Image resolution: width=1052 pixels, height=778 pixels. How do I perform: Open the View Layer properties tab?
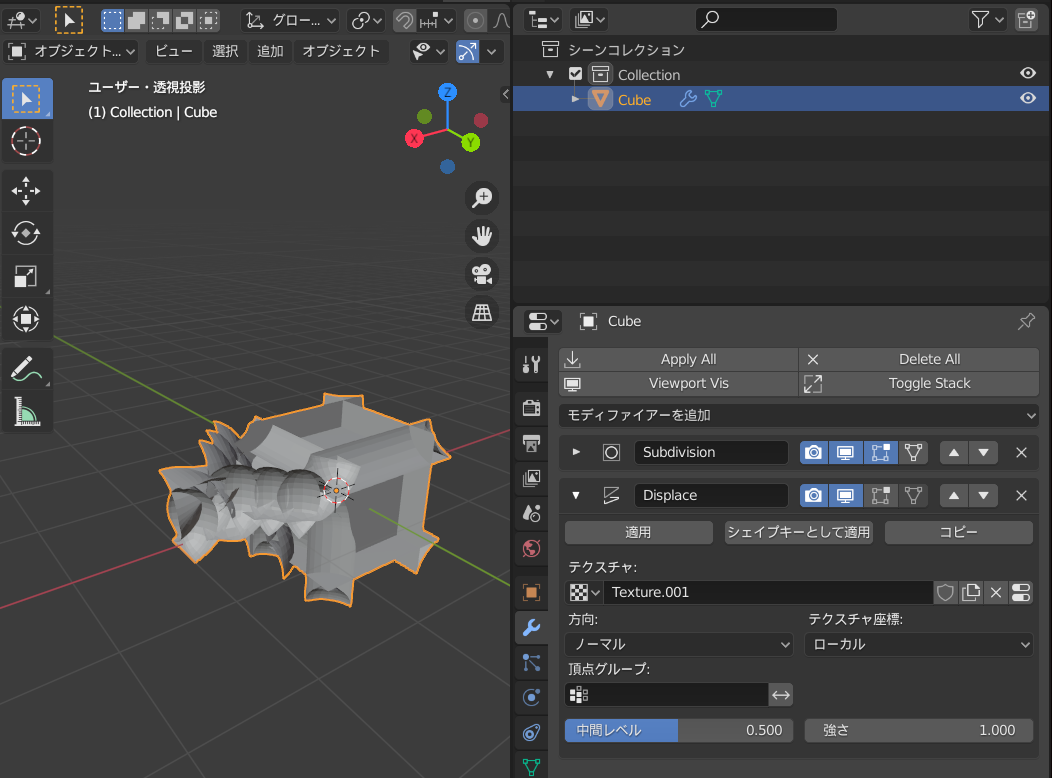(531, 478)
